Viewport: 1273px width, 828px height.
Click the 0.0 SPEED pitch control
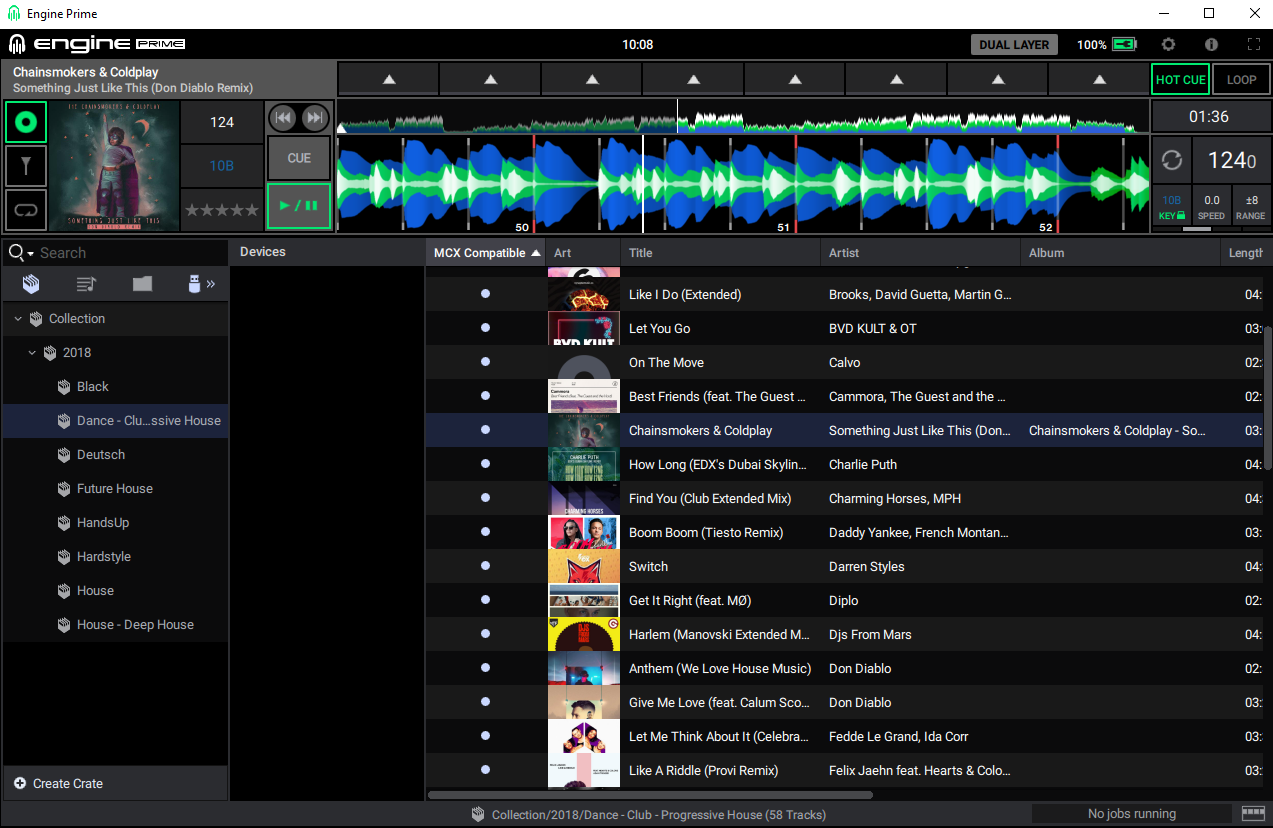point(1211,206)
